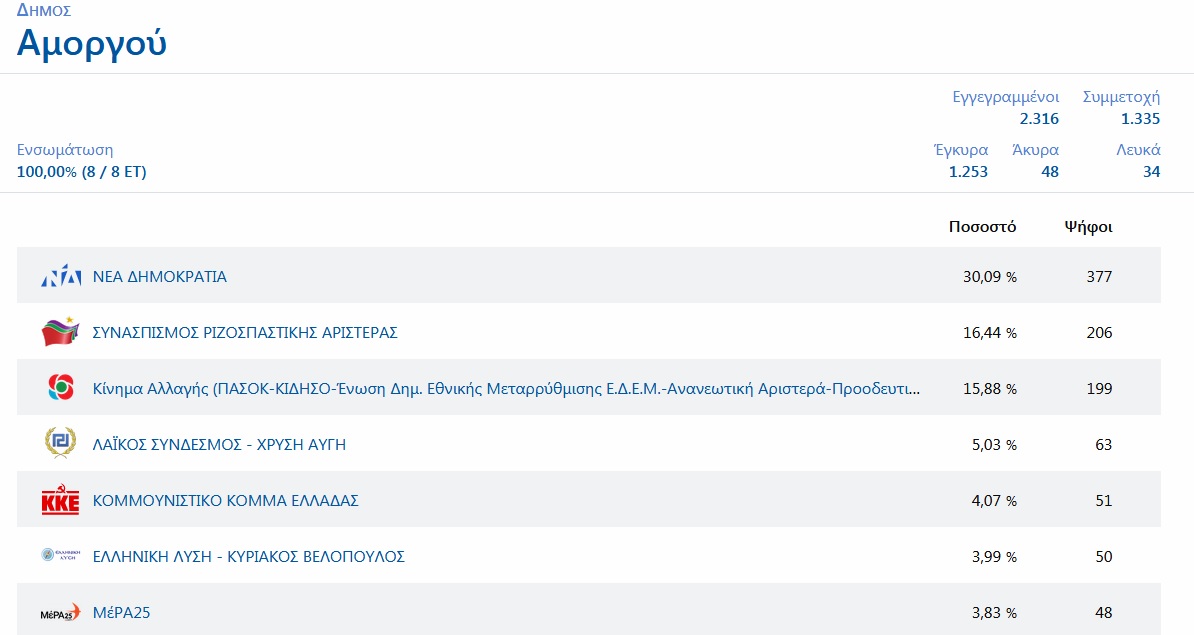Click the Νέα Δημοκρατία party logo

pos(60,277)
